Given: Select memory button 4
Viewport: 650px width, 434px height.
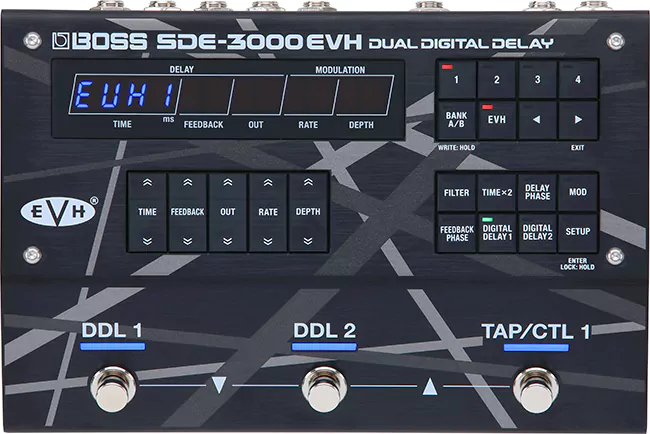Looking at the screenshot, I should (x=578, y=80).
